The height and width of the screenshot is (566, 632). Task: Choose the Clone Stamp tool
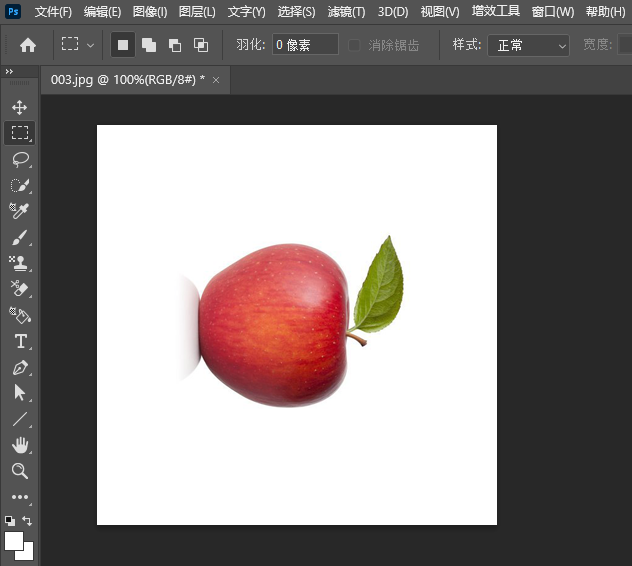click(20, 264)
